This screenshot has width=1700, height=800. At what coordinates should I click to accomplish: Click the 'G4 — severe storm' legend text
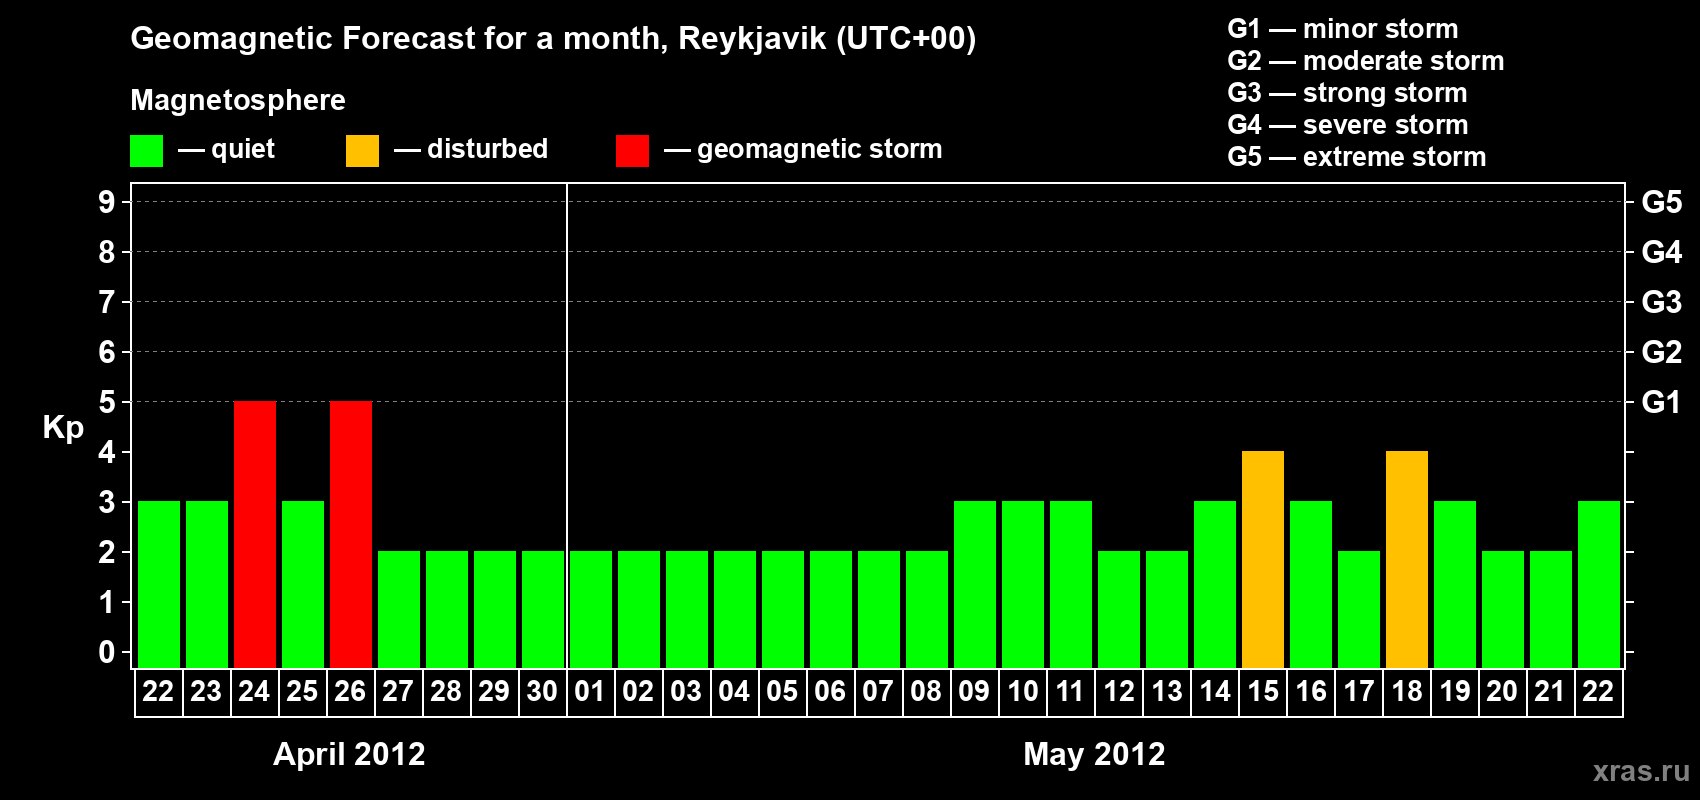(x=1348, y=125)
